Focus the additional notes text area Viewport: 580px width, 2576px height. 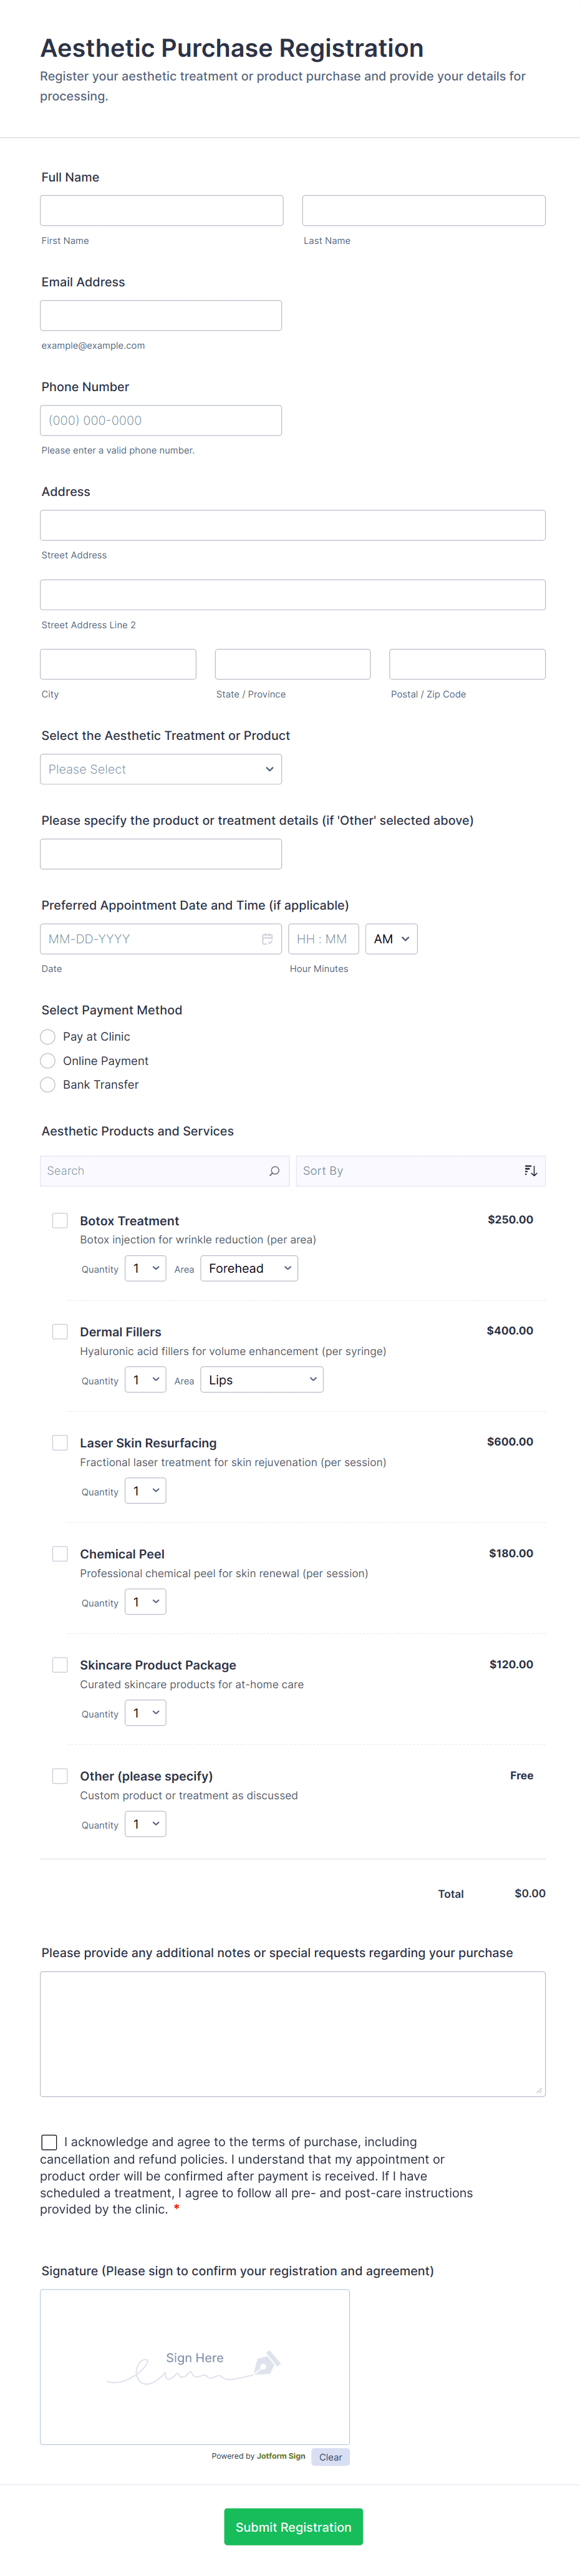click(x=292, y=2034)
